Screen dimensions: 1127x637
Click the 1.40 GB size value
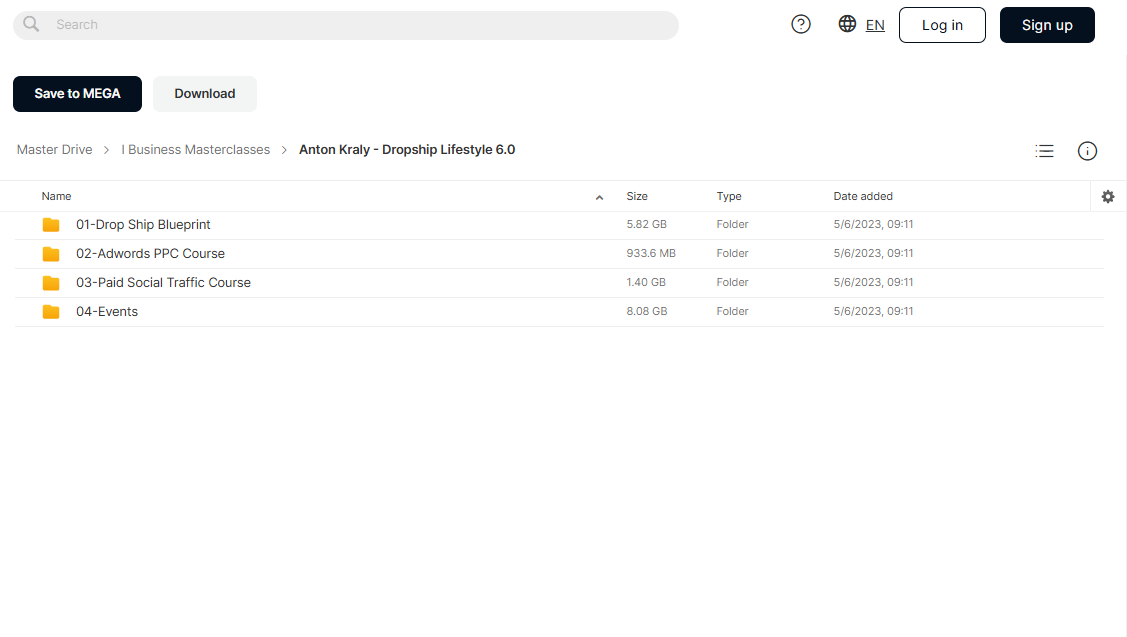point(645,283)
